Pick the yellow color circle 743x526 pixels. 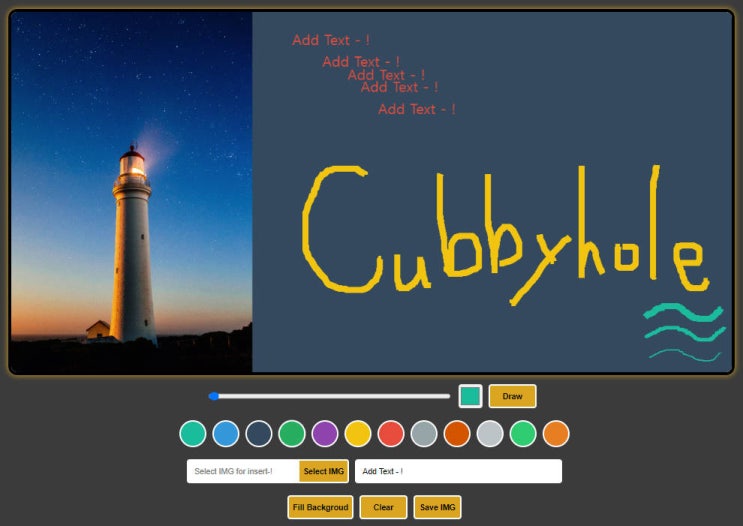click(358, 433)
